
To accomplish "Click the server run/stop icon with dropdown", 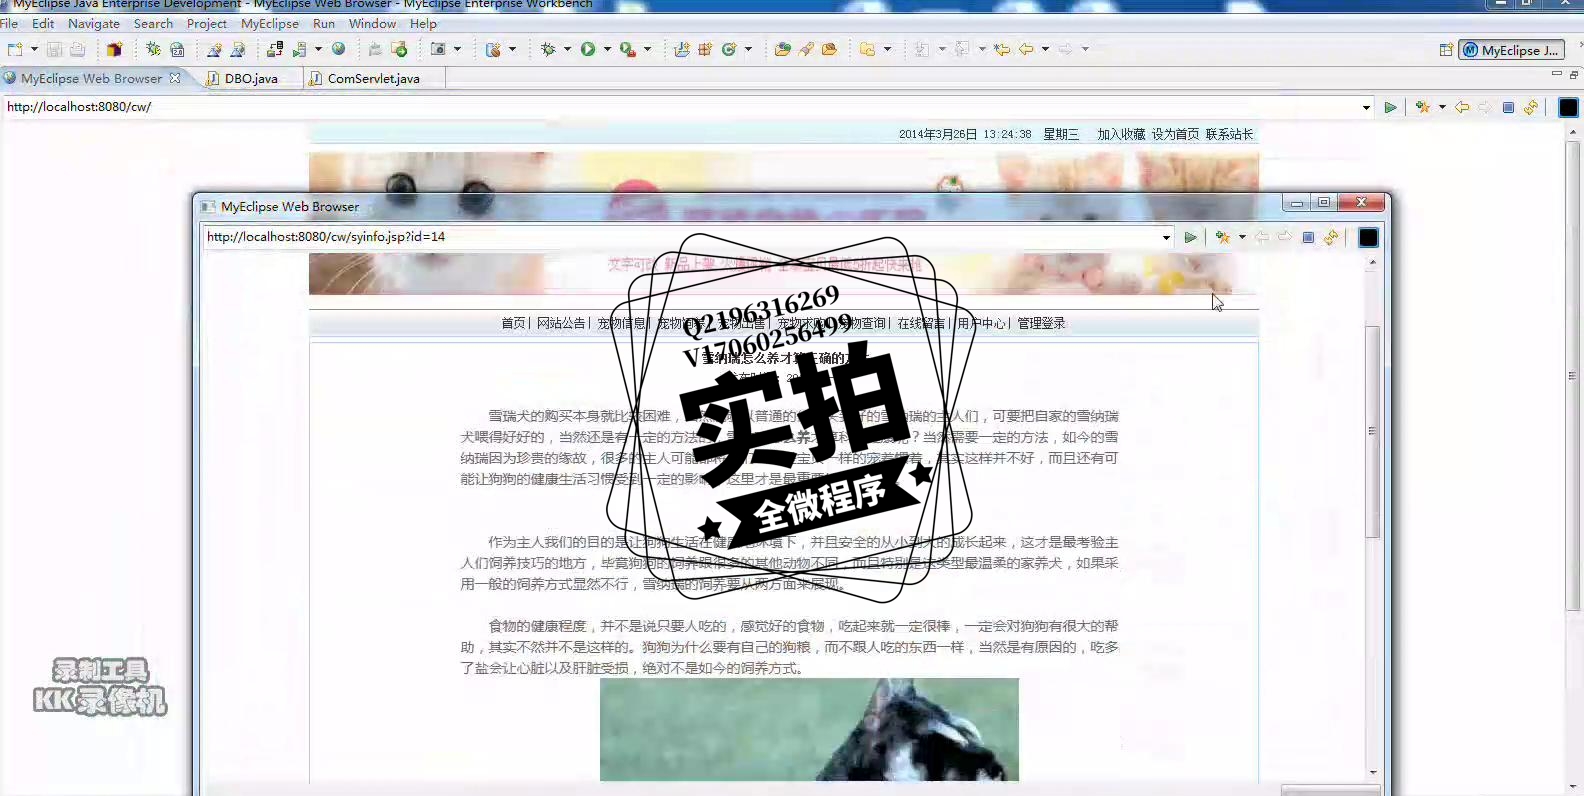I will coord(299,49).
